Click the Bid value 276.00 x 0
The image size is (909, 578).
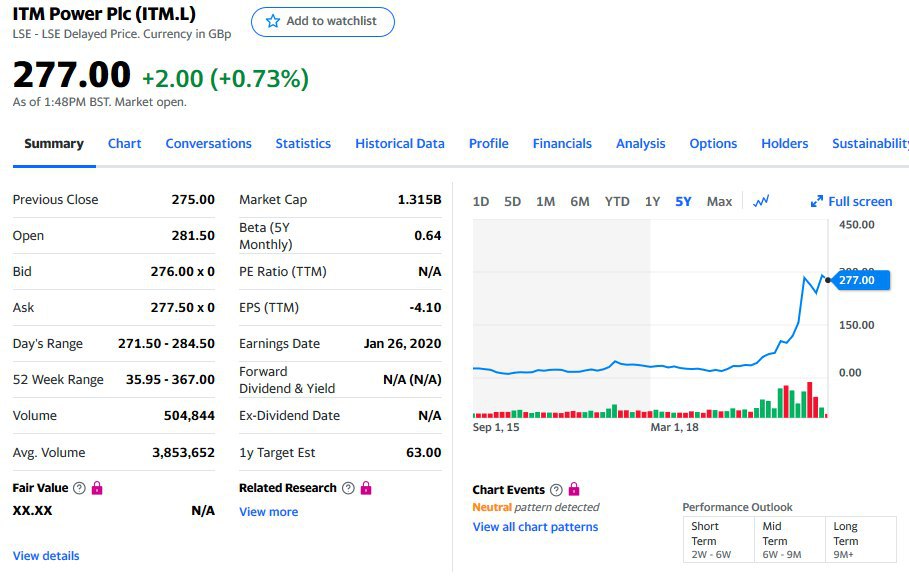pos(183,271)
